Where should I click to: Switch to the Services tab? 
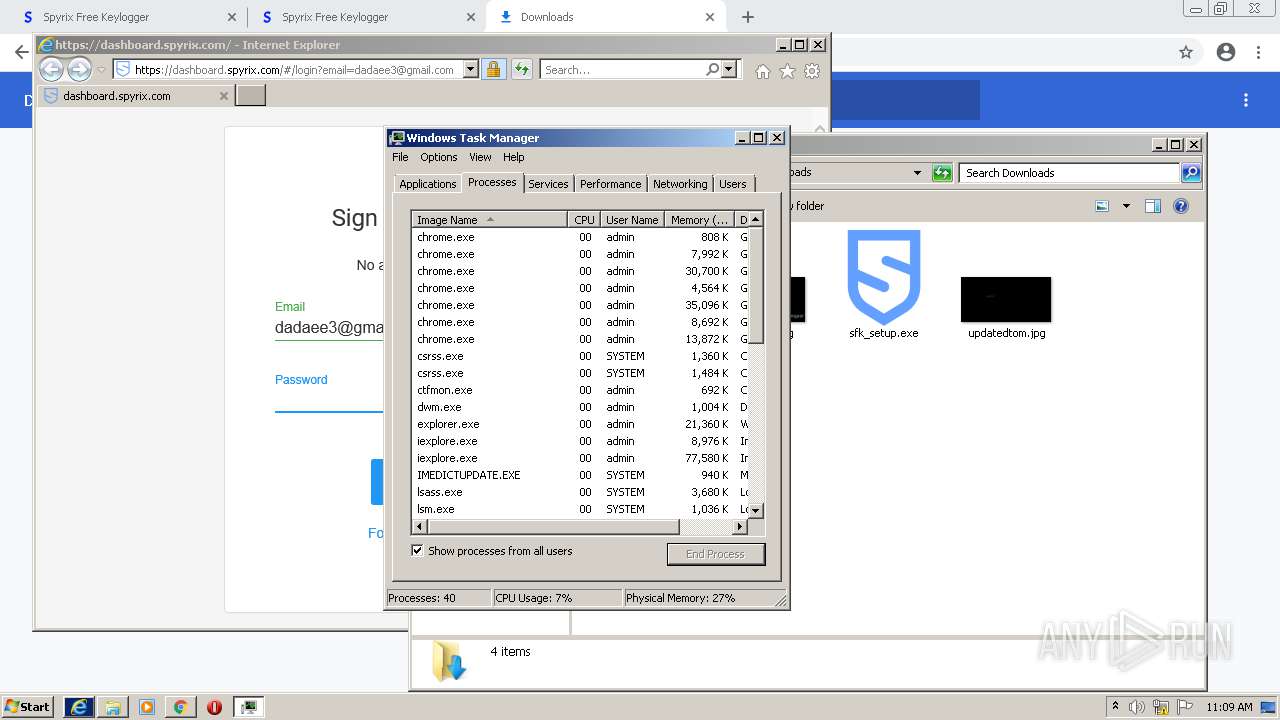point(548,184)
